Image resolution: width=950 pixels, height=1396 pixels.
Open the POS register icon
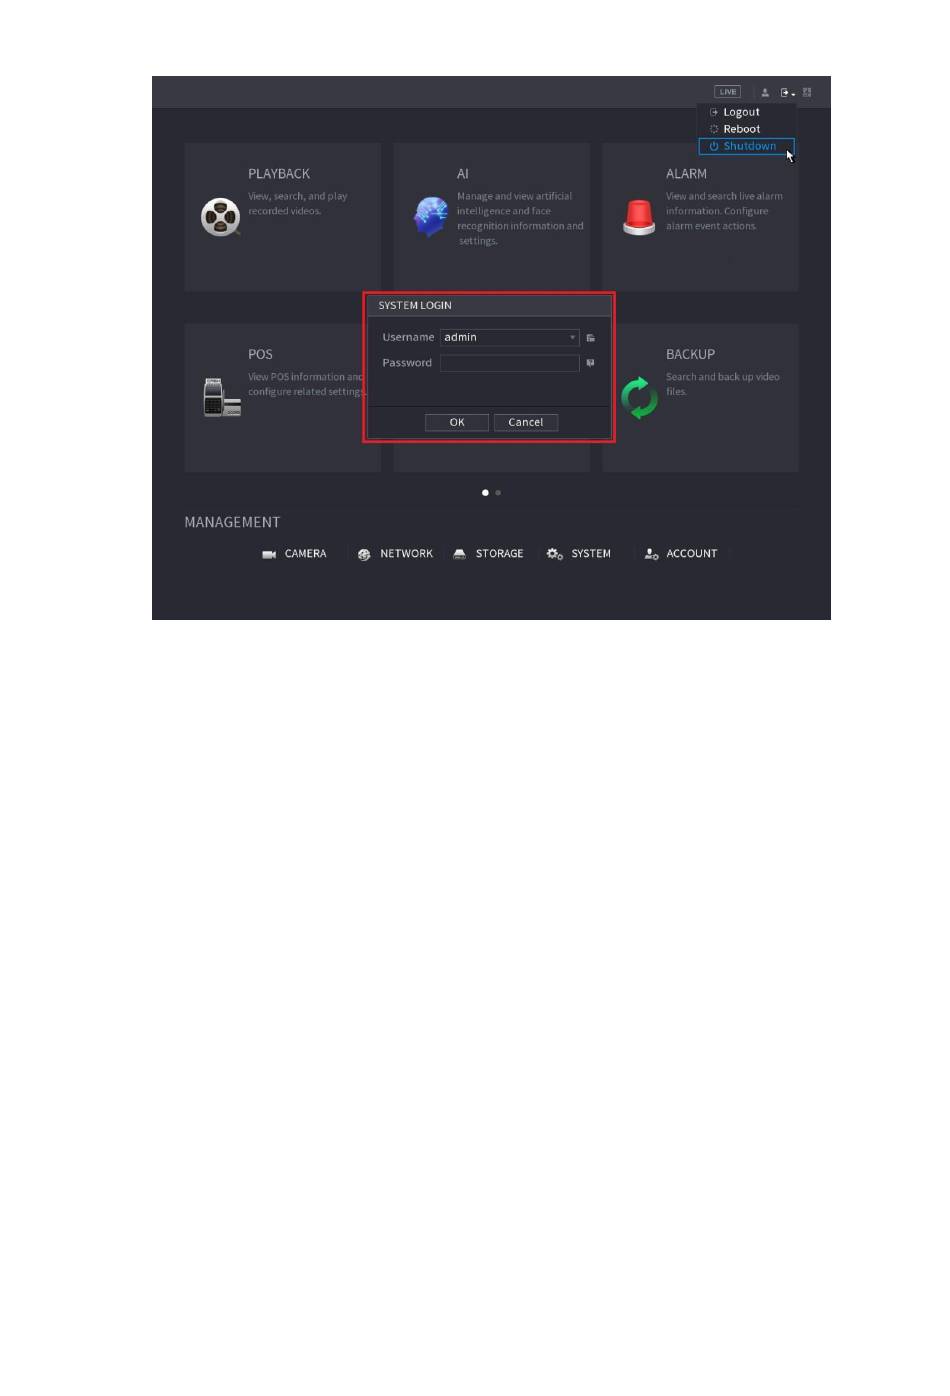[221, 397]
